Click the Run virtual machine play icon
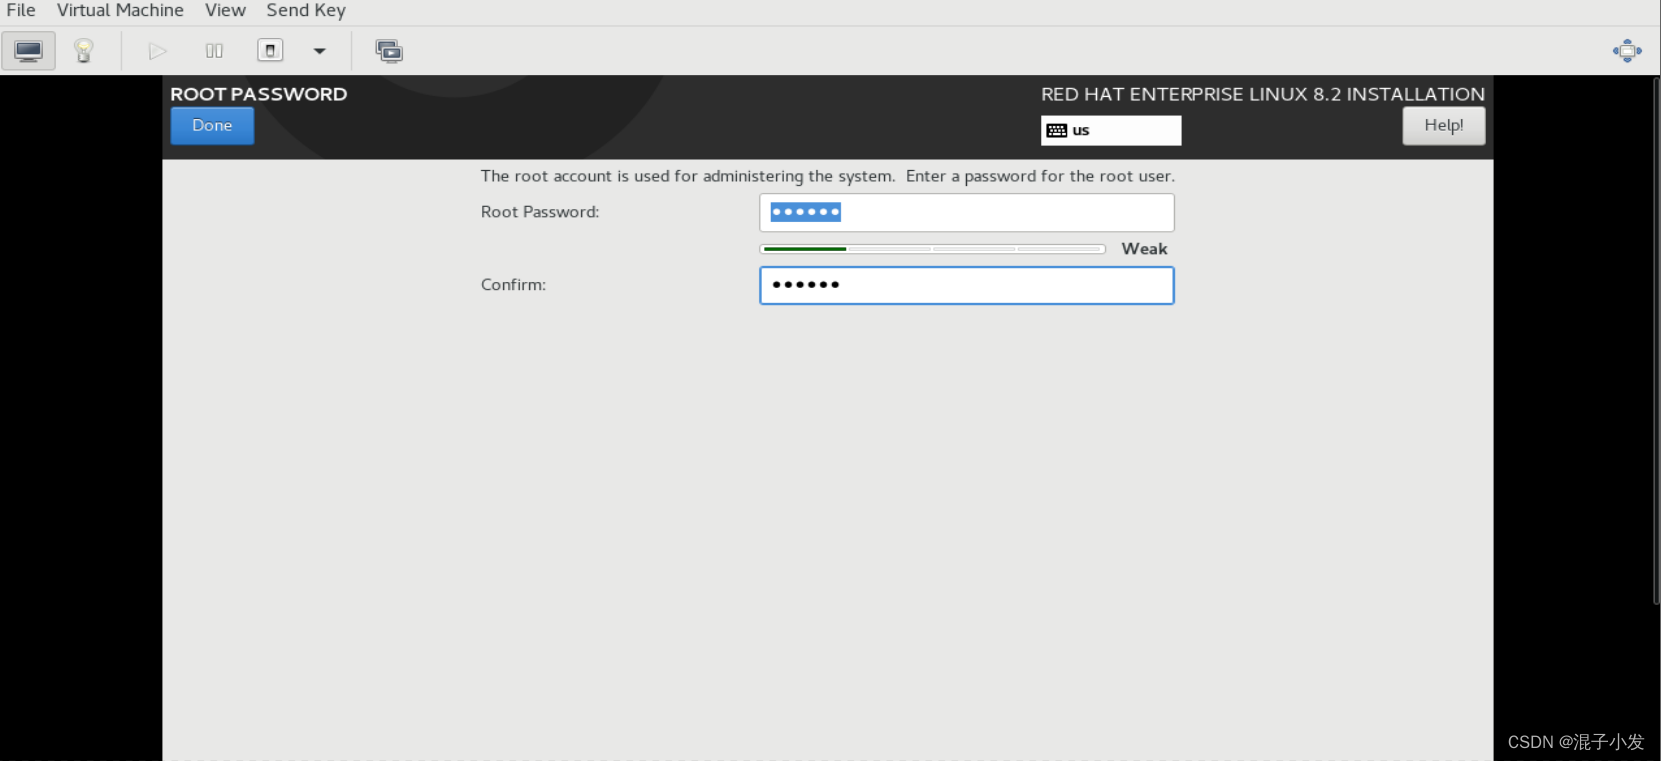Viewport: 1661px width, 761px height. pos(157,51)
